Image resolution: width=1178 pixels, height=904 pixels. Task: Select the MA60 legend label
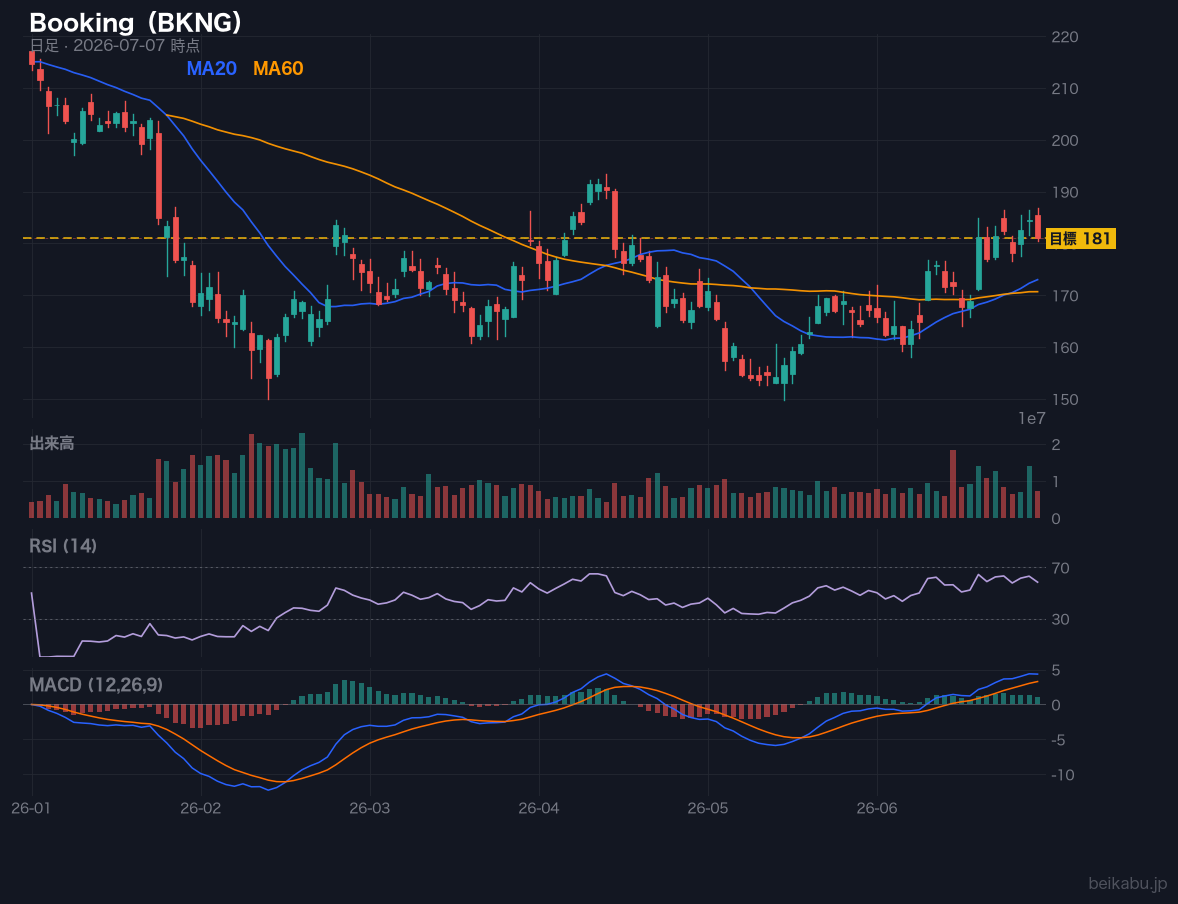tap(278, 68)
